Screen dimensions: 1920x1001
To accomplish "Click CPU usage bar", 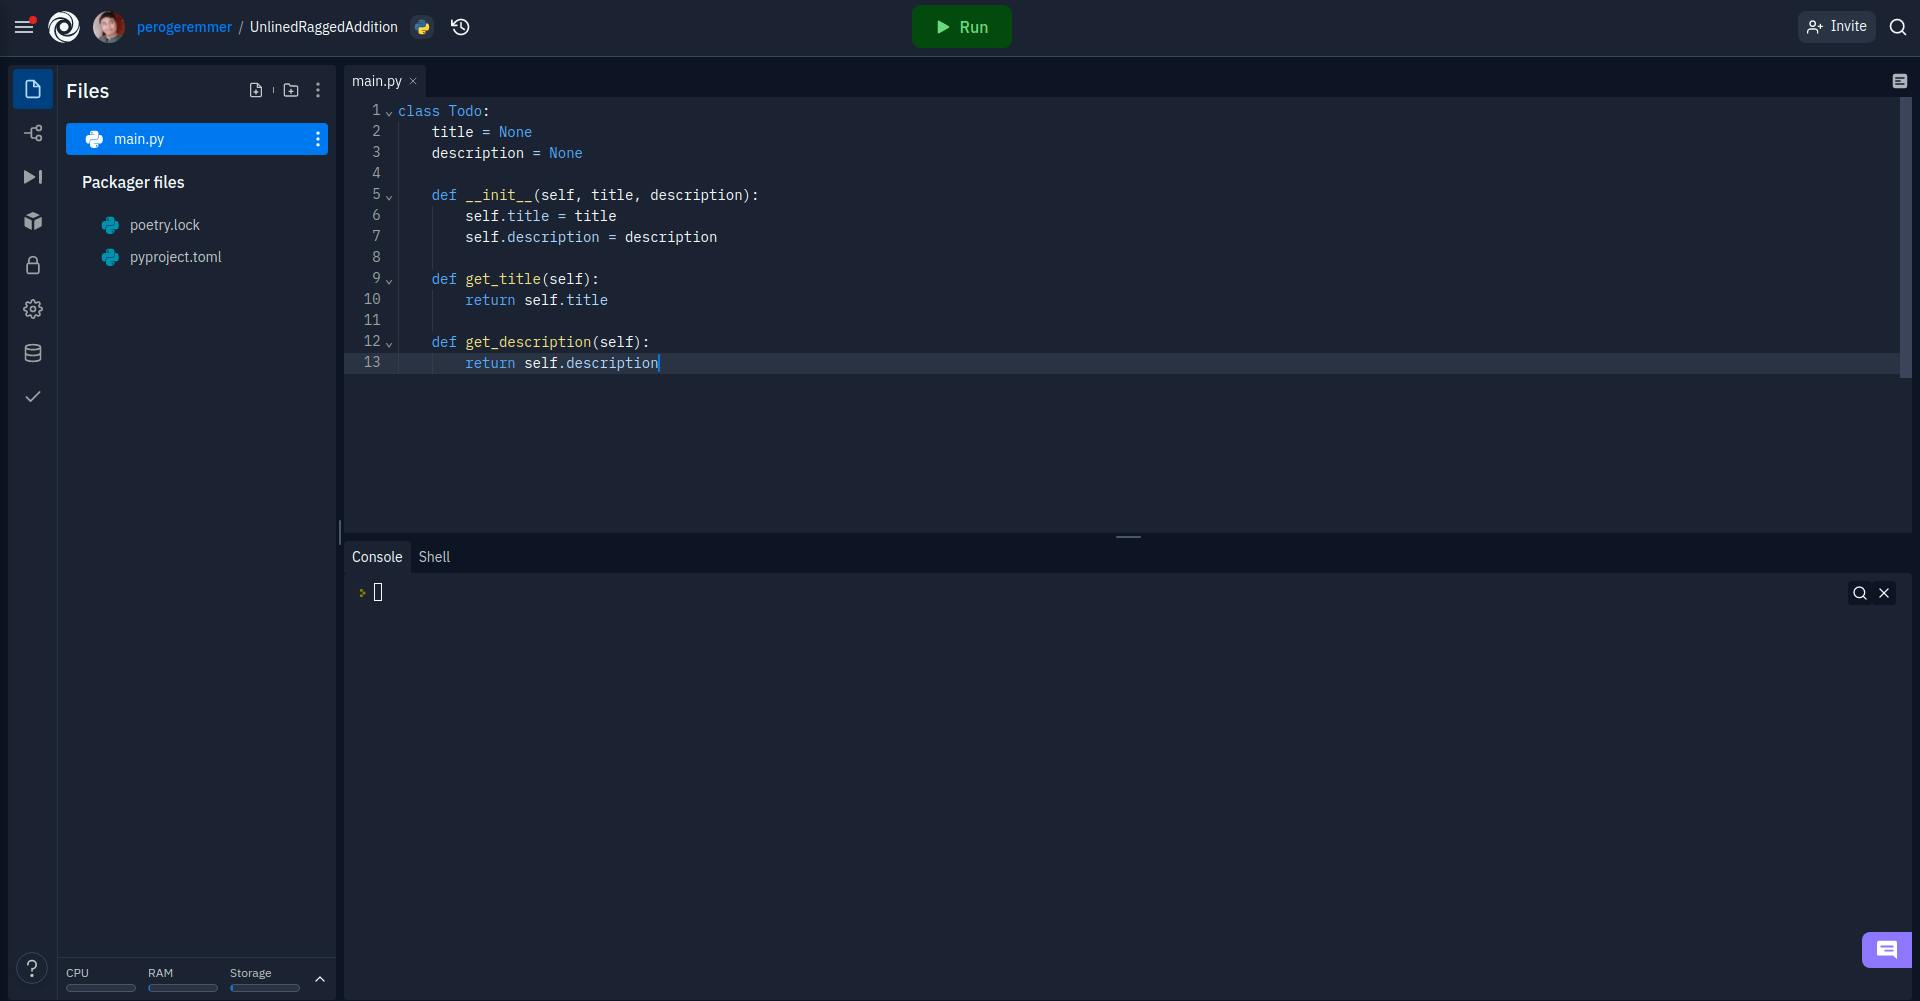I will pyautogui.click(x=101, y=988).
